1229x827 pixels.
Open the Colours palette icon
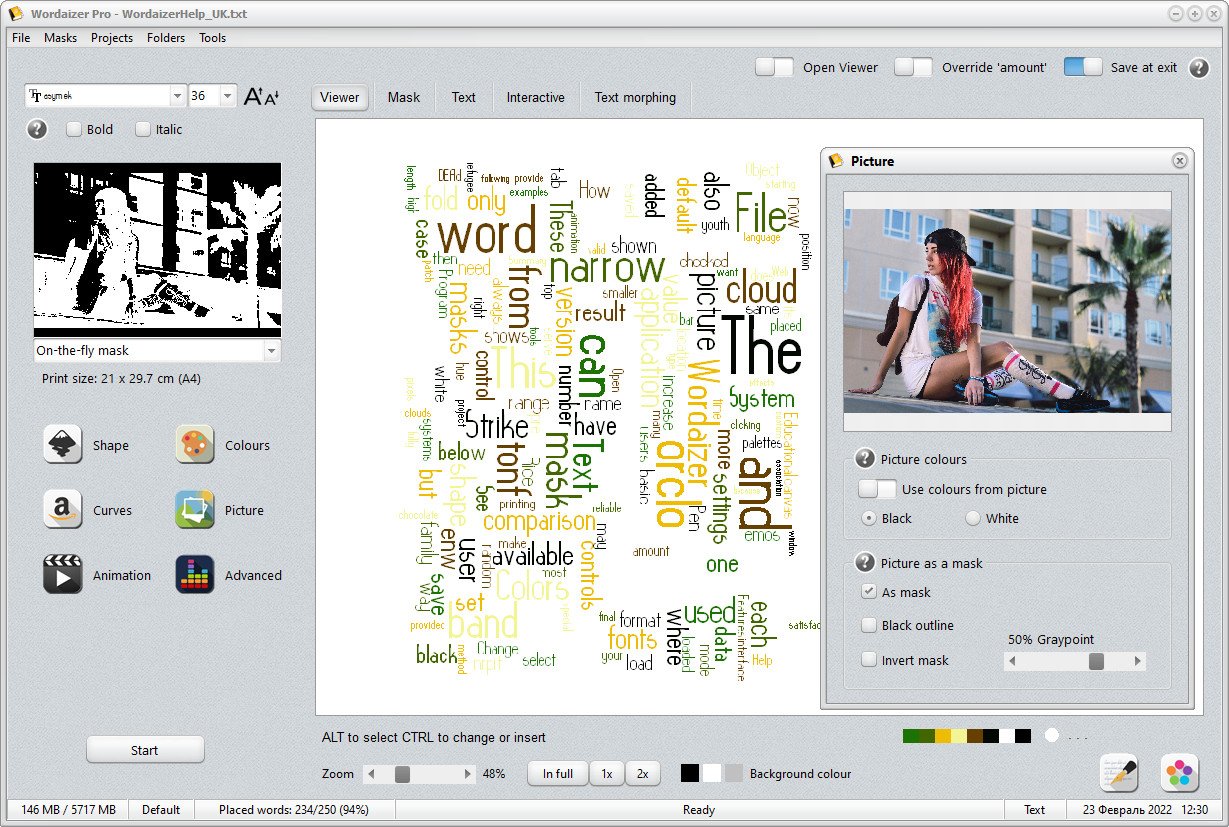click(195, 445)
